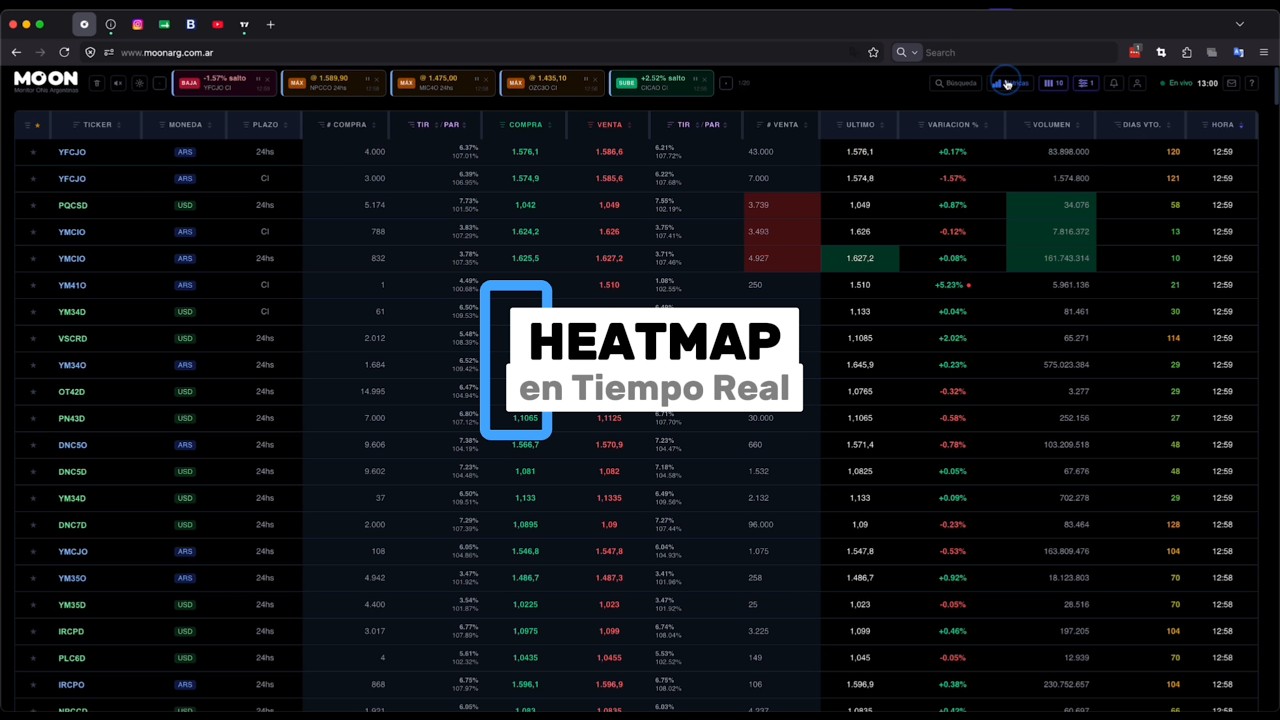Sort by the # COMPRA column arrows
1280x720 pixels.
(374, 125)
